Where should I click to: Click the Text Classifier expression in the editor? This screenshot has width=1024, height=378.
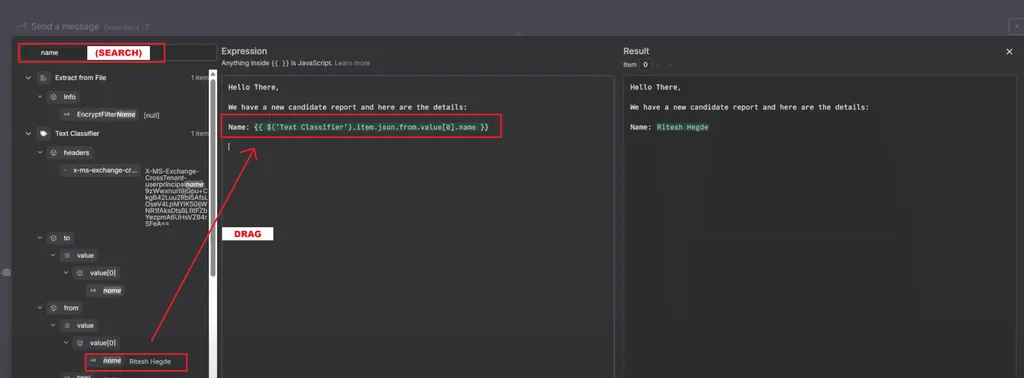(371, 127)
